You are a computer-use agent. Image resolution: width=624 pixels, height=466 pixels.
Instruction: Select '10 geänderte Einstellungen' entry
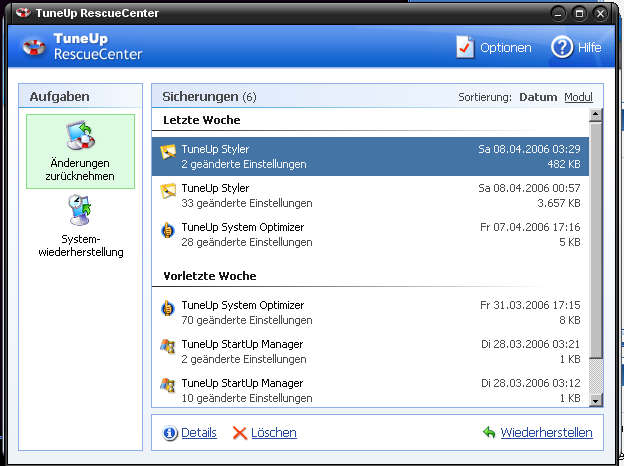click(x=247, y=398)
